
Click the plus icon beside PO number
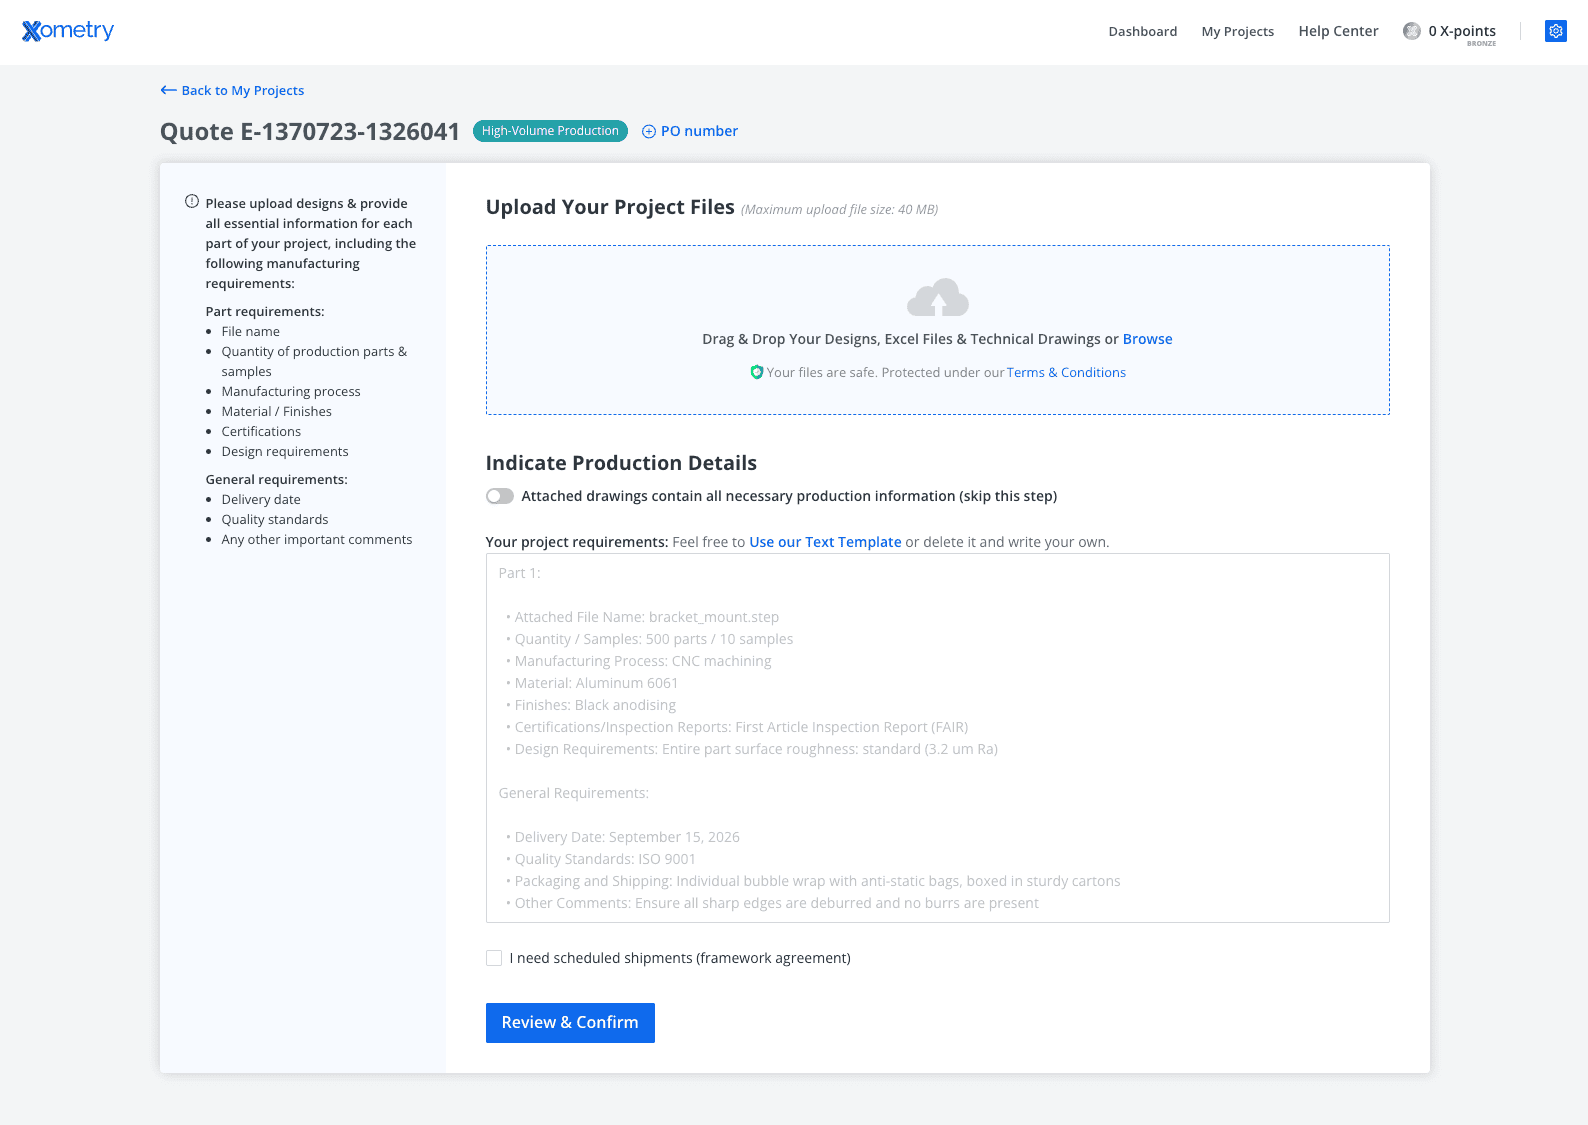click(x=649, y=132)
